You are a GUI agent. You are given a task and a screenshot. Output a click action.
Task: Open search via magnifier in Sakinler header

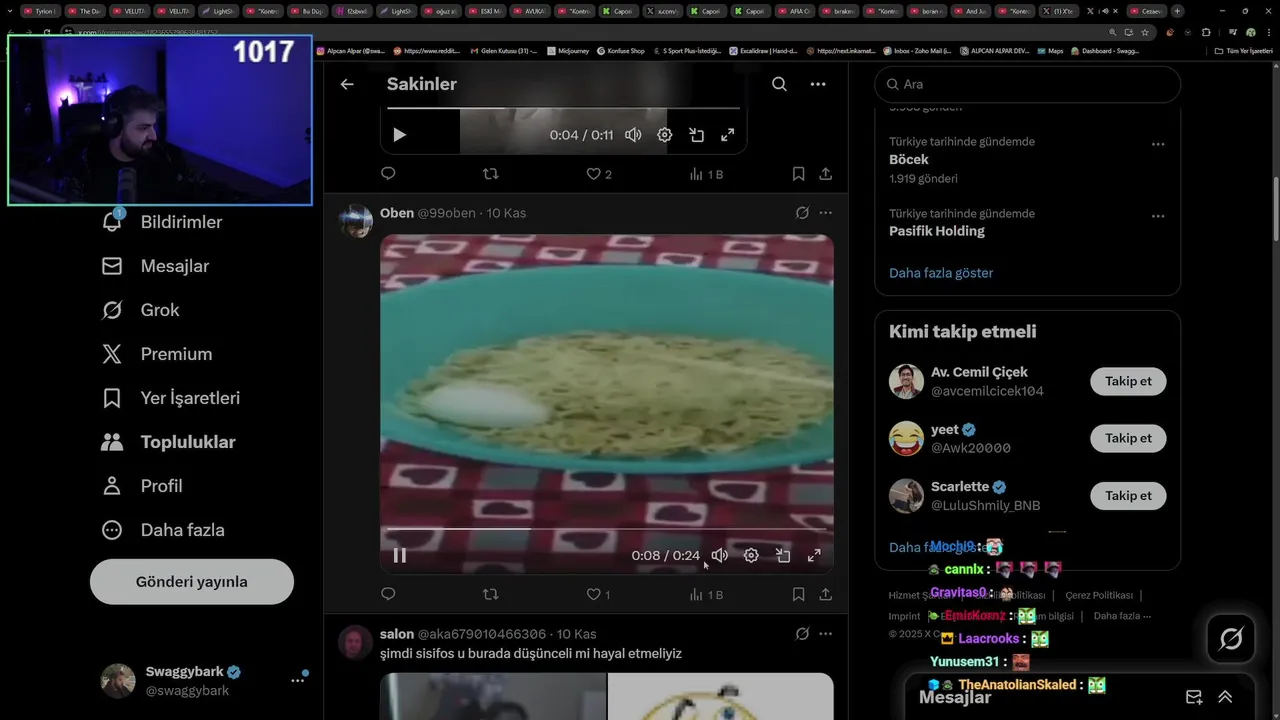coord(779,84)
